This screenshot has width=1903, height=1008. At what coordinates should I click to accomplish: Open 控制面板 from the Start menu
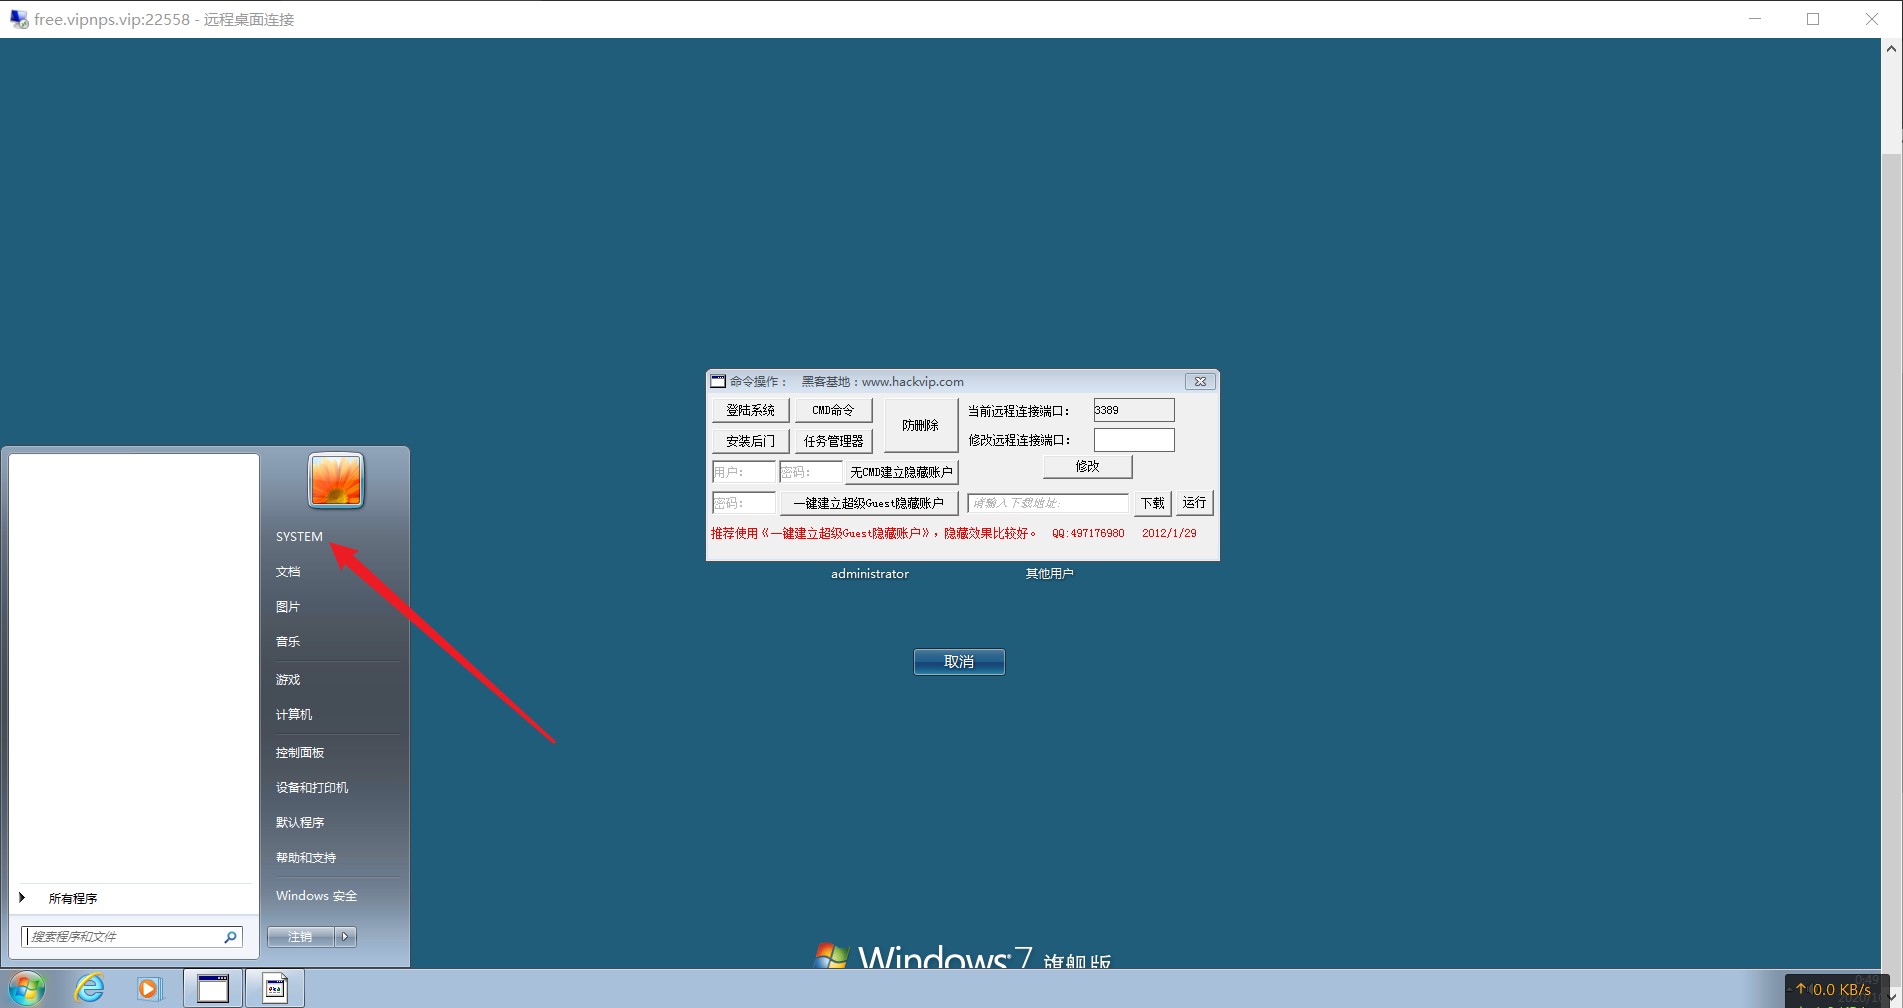[x=300, y=753]
